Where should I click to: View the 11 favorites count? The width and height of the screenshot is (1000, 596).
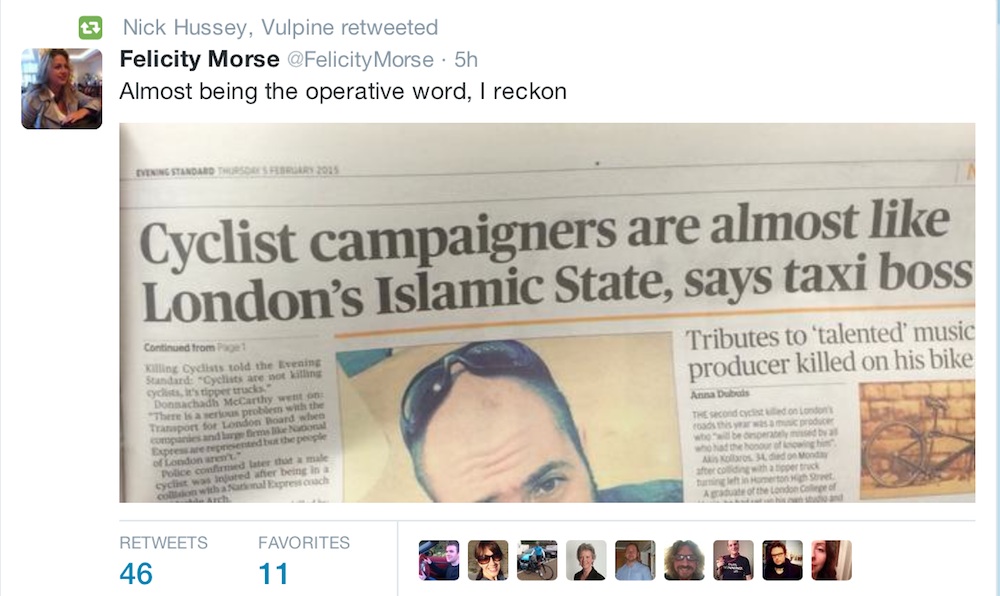point(273,574)
